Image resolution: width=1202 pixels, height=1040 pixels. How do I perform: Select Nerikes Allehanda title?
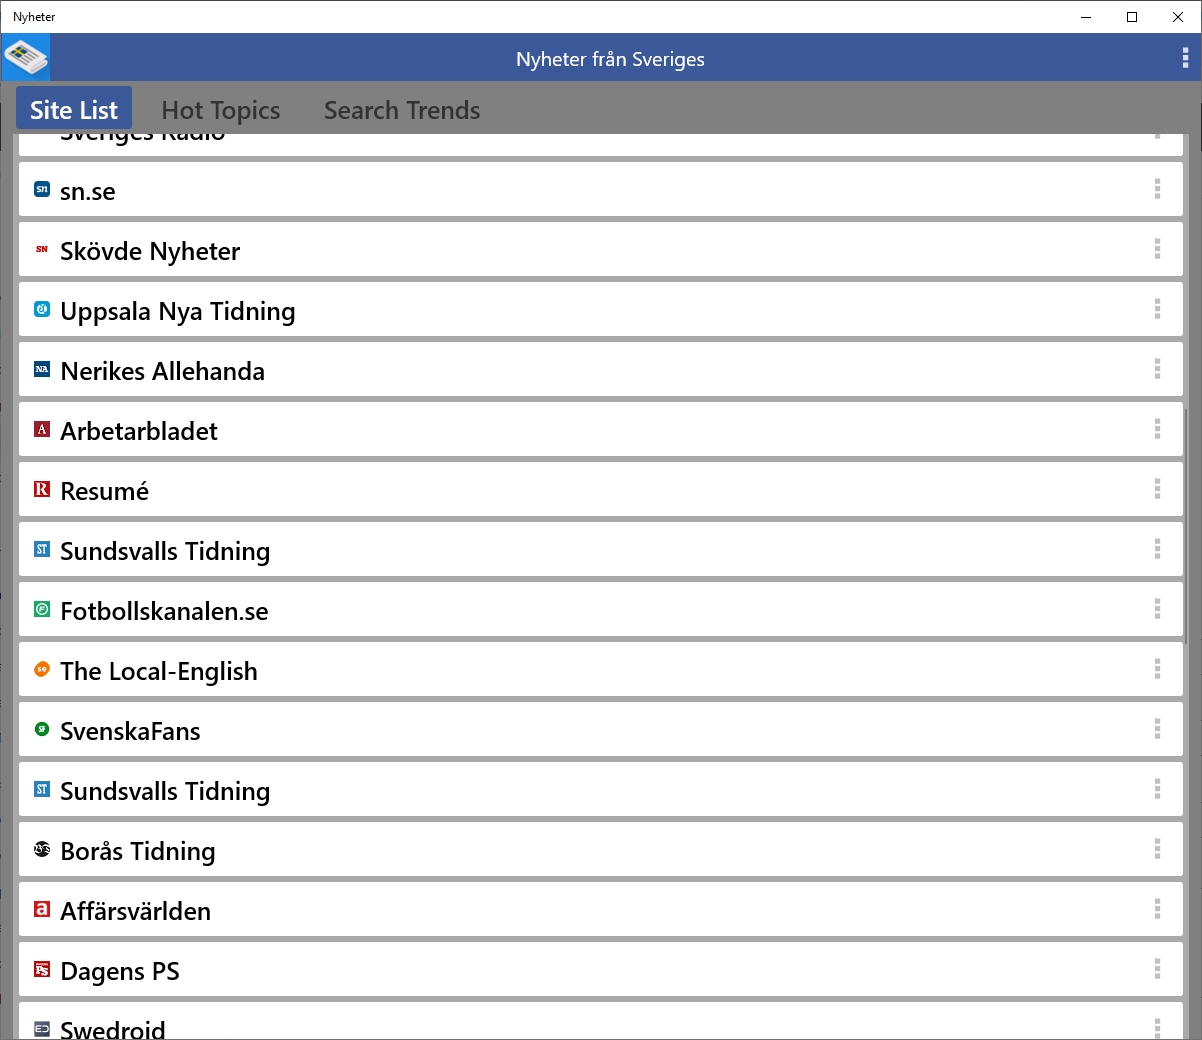pyautogui.click(x=163, y=371)
